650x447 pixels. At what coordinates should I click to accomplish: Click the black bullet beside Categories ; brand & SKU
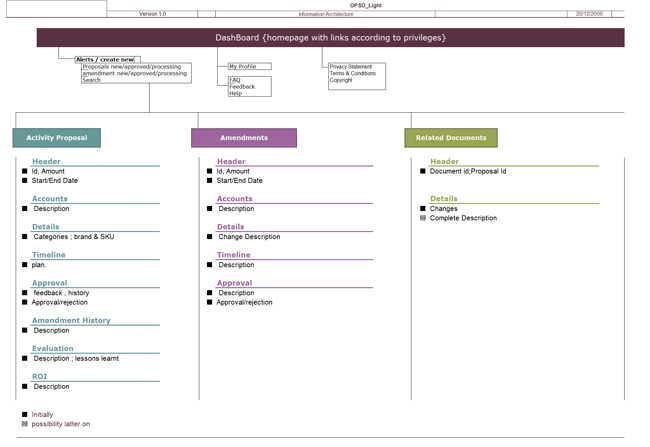pos(25,237)
